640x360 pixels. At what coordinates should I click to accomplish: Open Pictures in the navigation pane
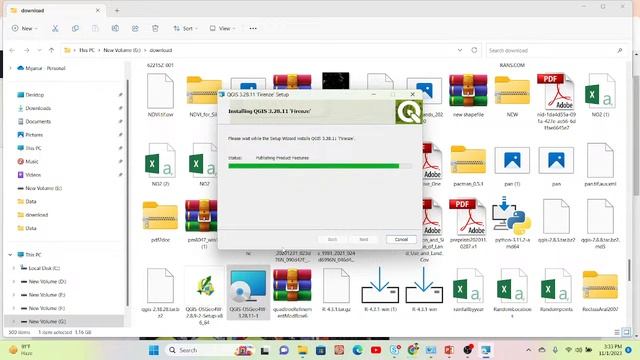pos(34,135)
